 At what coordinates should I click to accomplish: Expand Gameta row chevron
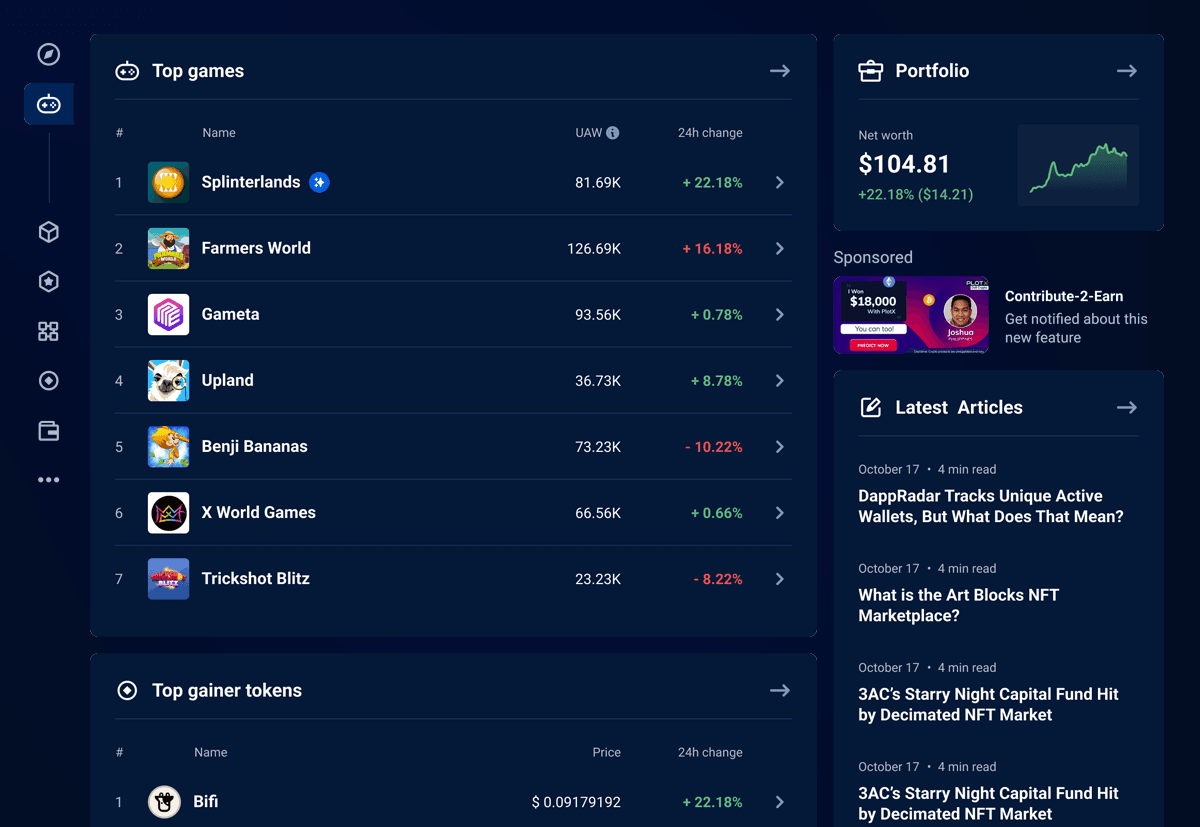pyautogui.click(x=780, y=314)
